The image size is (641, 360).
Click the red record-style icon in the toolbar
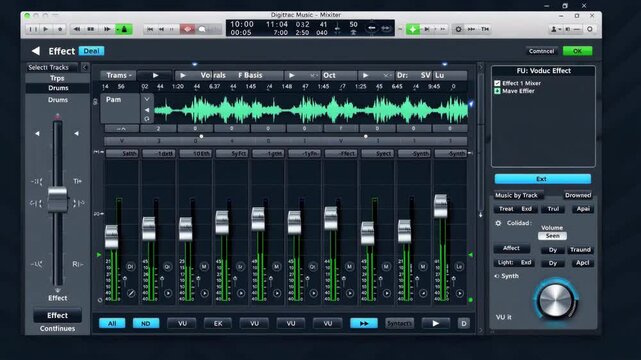(x=187, y=29)
